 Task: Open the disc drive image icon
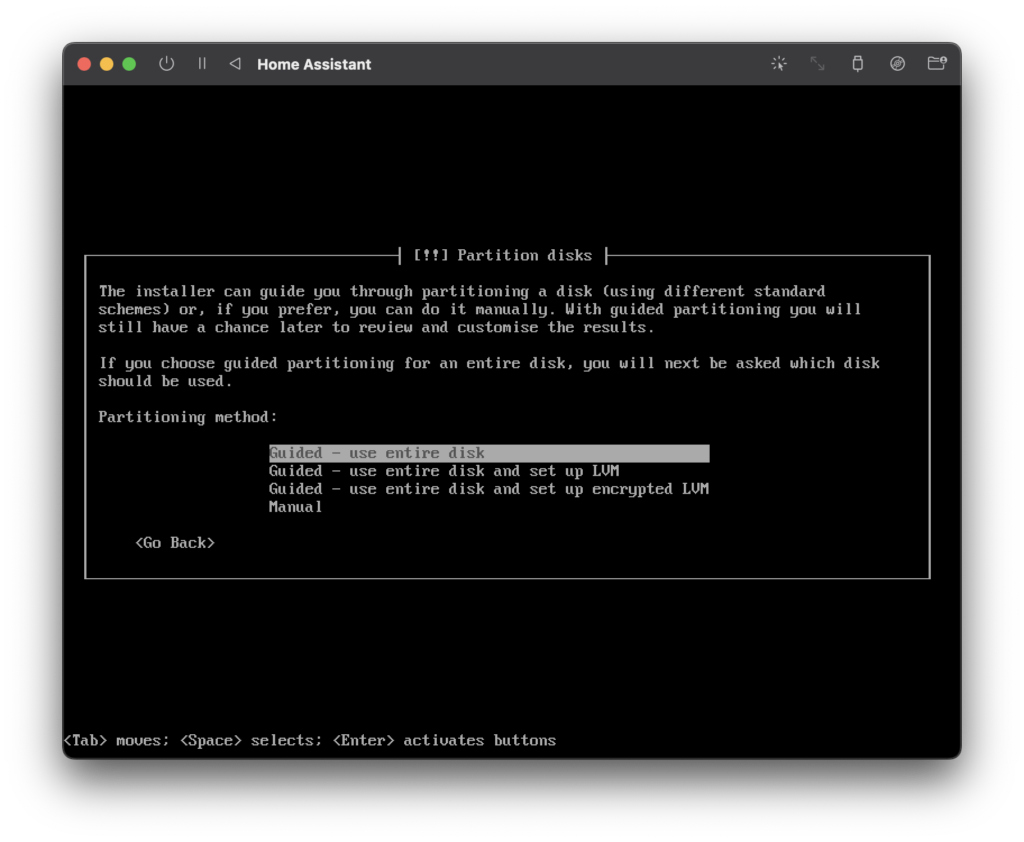[x=897, y=63]
